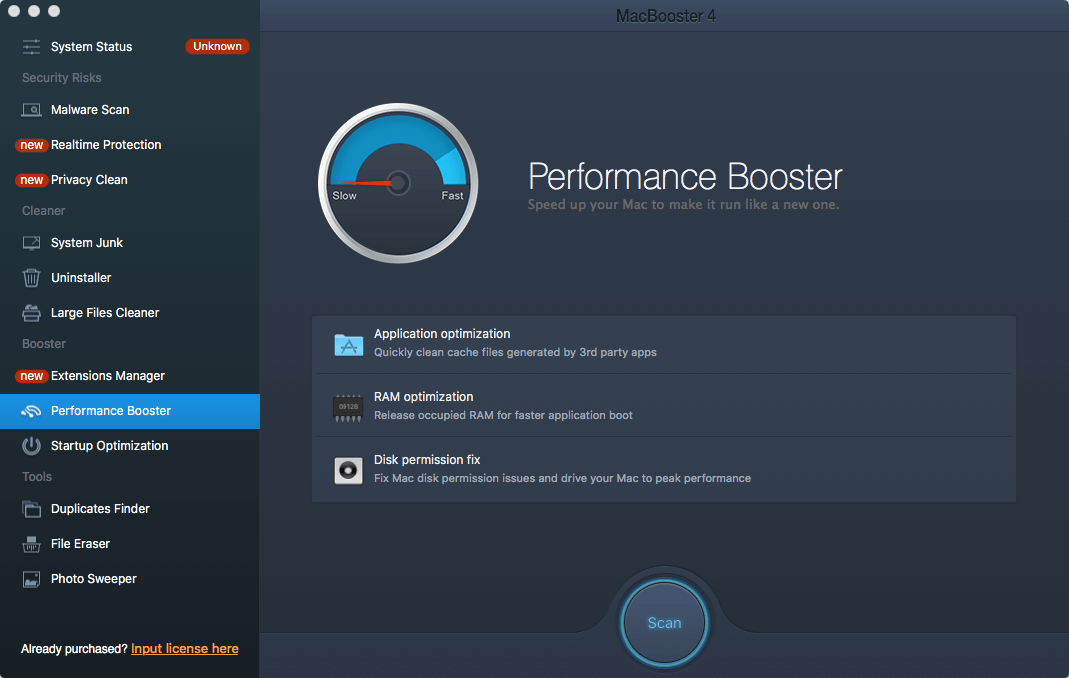The height and width of the screenshot is (678, 1069).
Task: Click the System Junk monitor icon
Action: click(32, 243)
